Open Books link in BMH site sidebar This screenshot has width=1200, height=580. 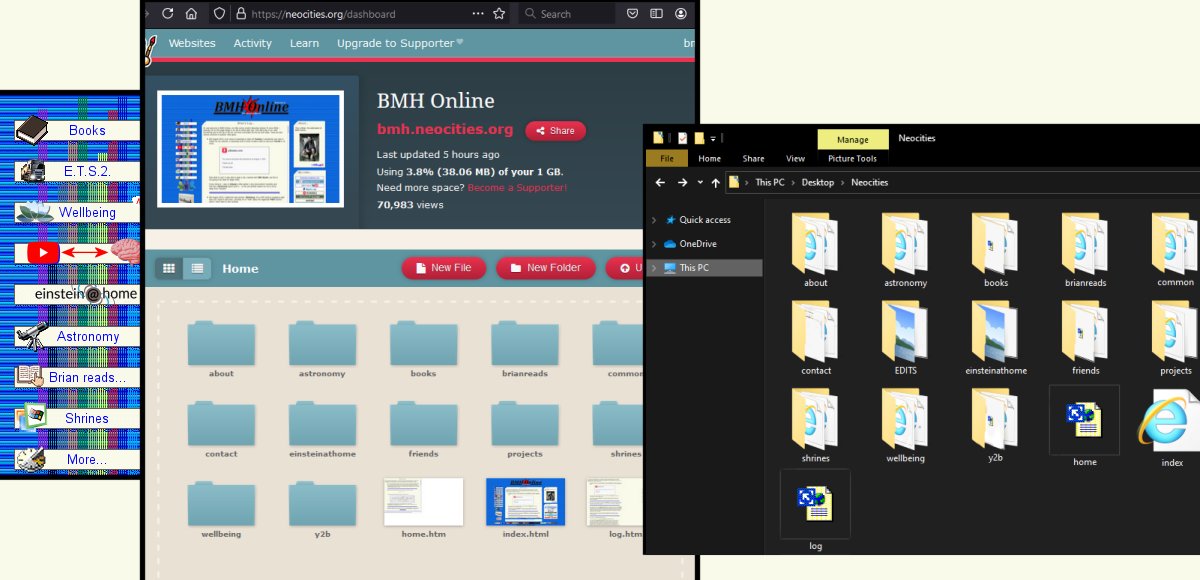(x=87, y=130)
